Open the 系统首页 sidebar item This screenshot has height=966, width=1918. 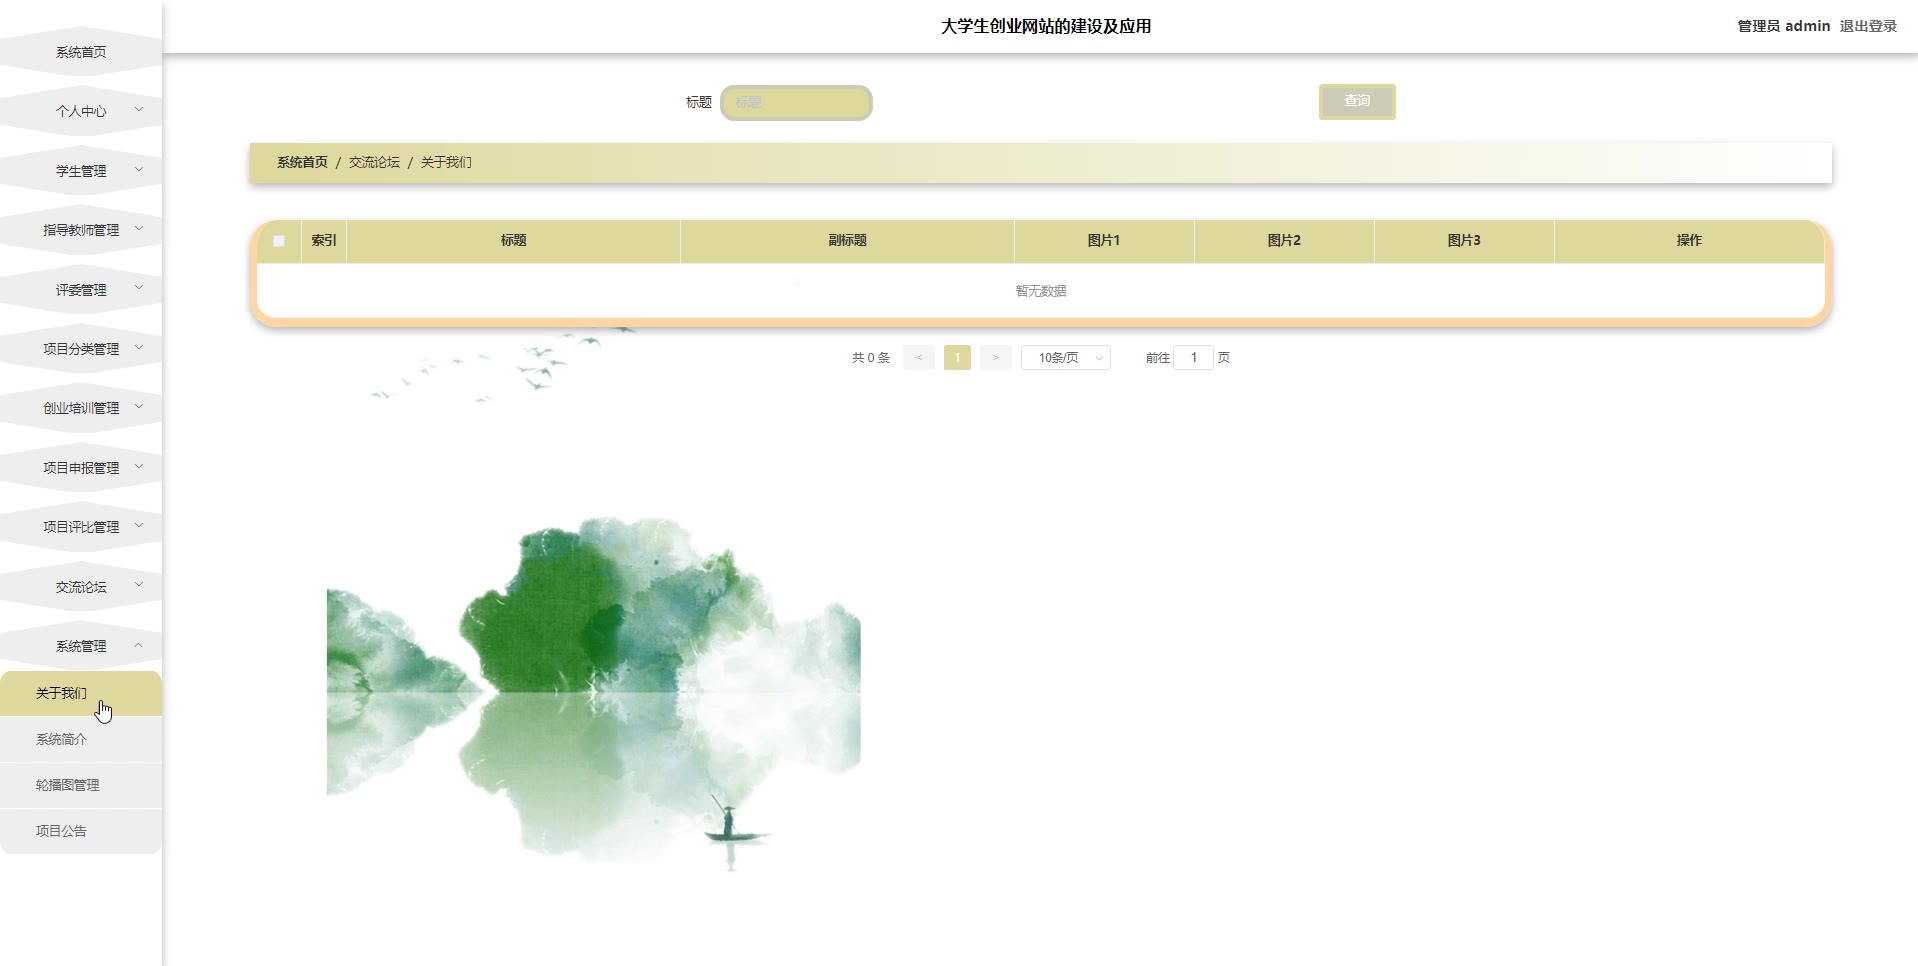[81, 52]
